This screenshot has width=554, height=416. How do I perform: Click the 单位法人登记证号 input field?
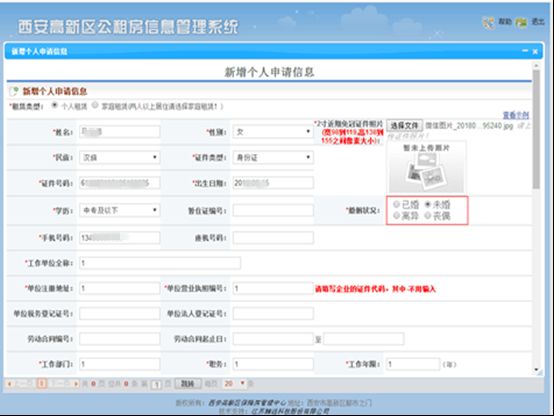pyautogui.click(x=273, y=314)
